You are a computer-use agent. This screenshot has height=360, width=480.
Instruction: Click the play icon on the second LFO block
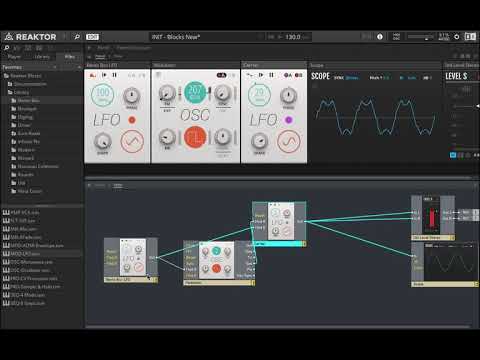pos(261,75)
